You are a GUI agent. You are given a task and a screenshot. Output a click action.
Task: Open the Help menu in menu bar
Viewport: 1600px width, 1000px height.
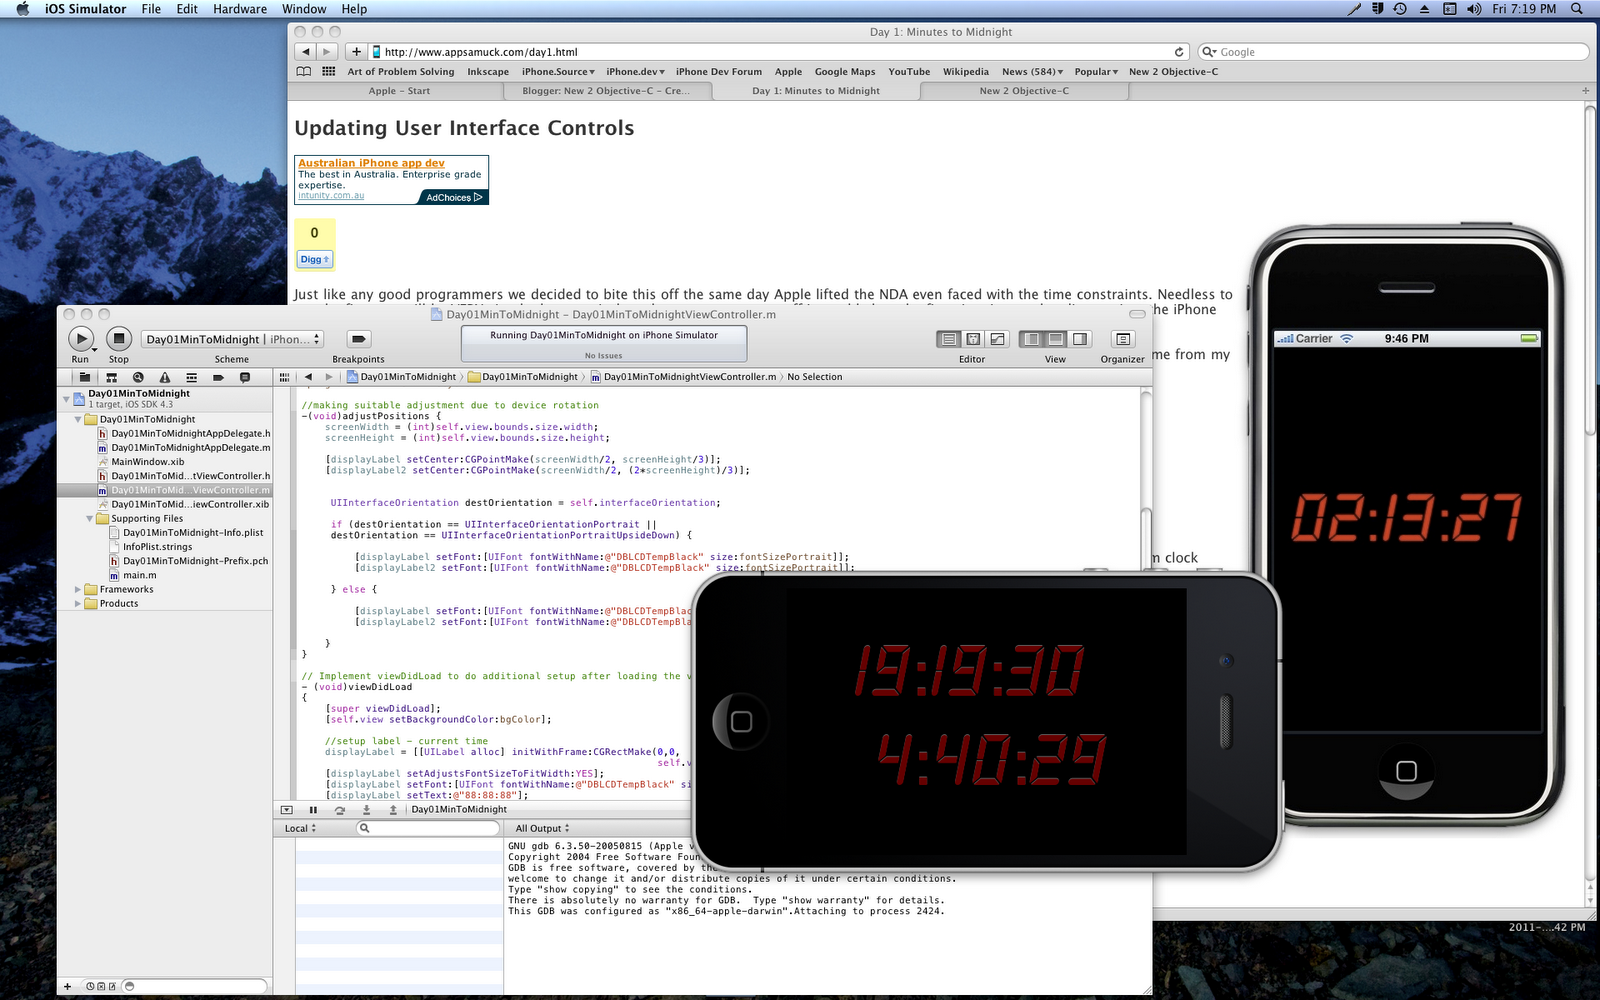(x=354, y=9)
